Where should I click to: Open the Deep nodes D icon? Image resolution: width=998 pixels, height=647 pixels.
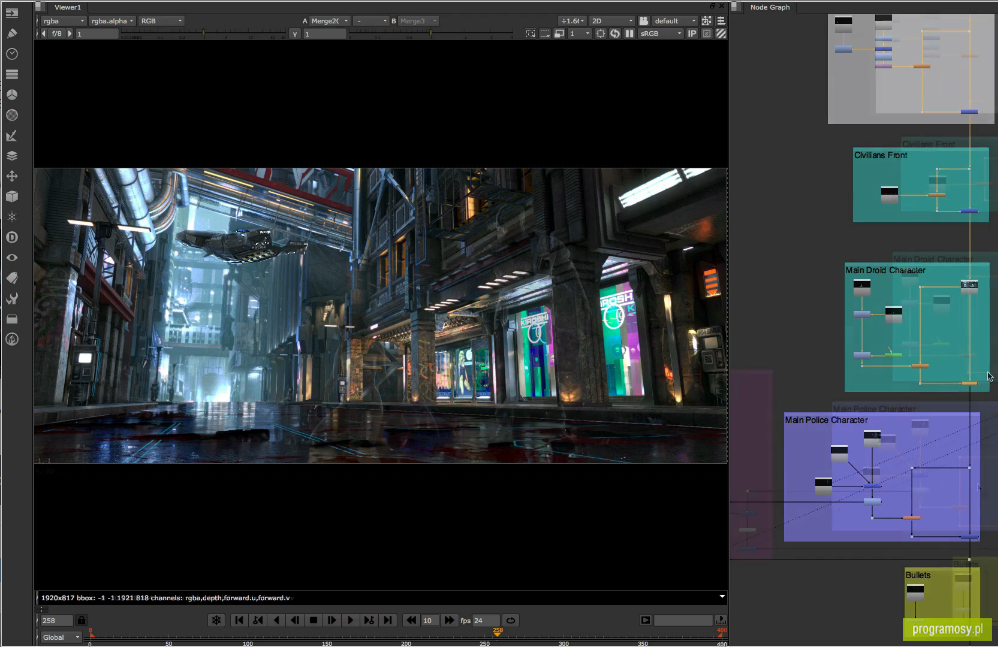11,237
